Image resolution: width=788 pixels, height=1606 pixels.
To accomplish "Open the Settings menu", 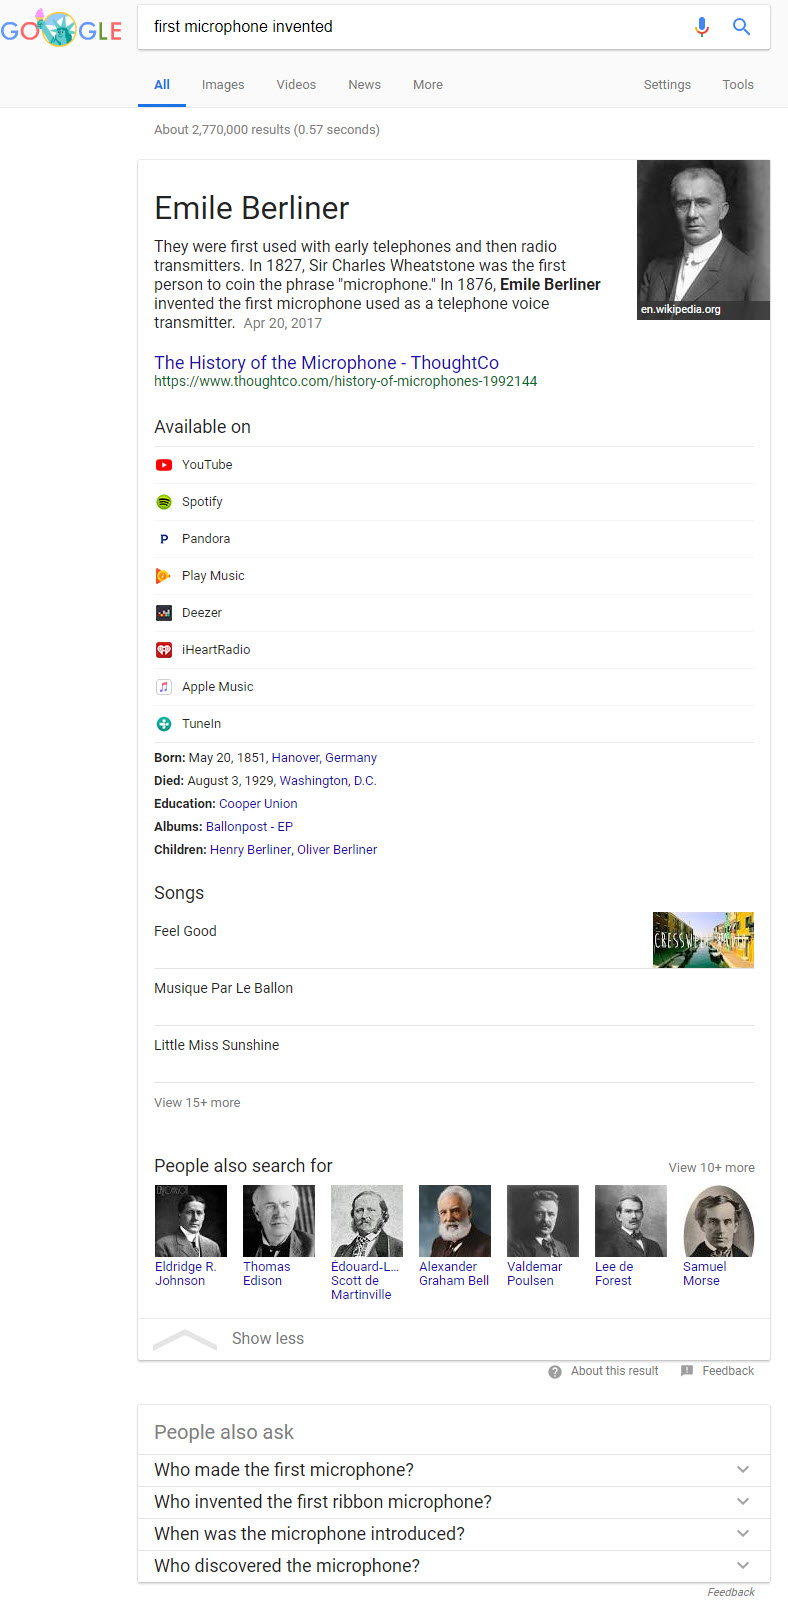I will (667, 85).
